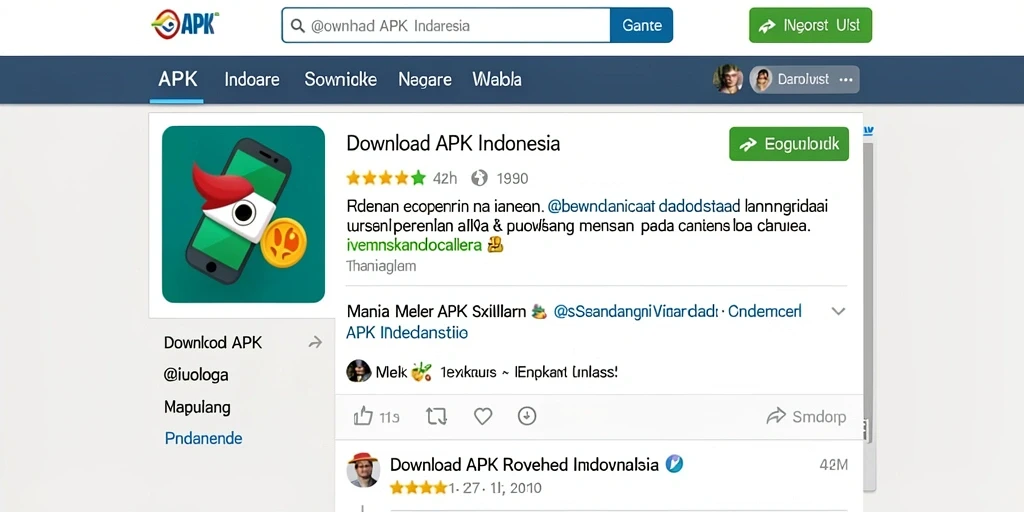Click the circular download icon
This screenshot has height=512, width=1024.
coord(527,416)
